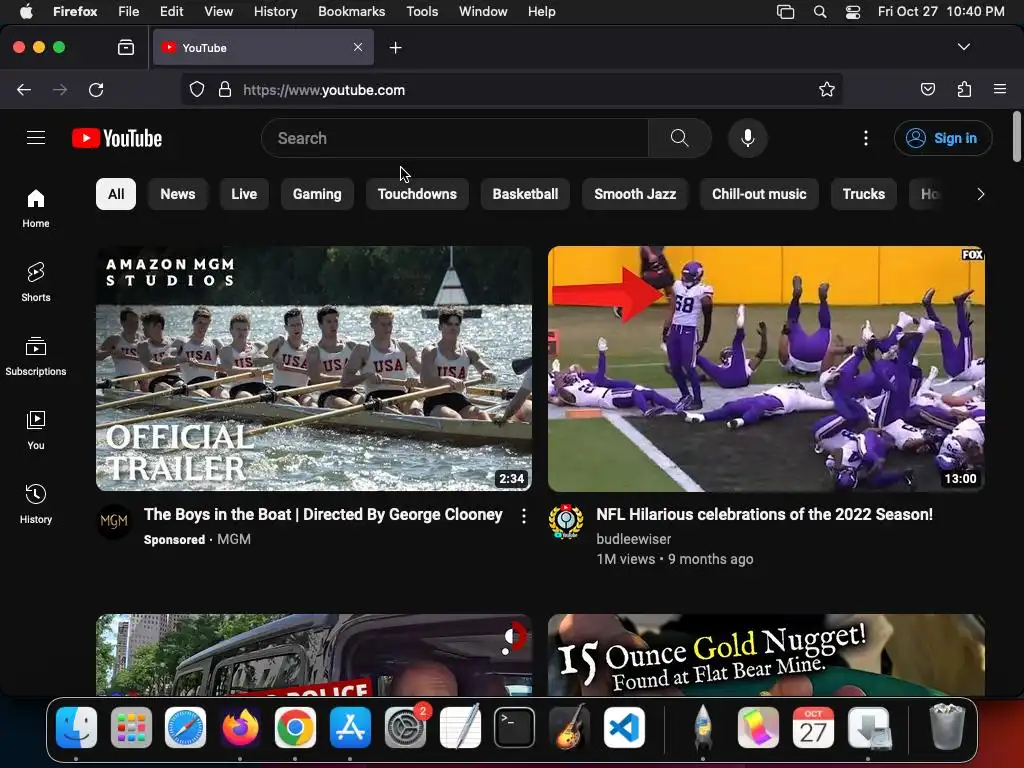This screenshot has height=768, width=1024.
Task: Open History in sidebar
Action: point(36,504)
